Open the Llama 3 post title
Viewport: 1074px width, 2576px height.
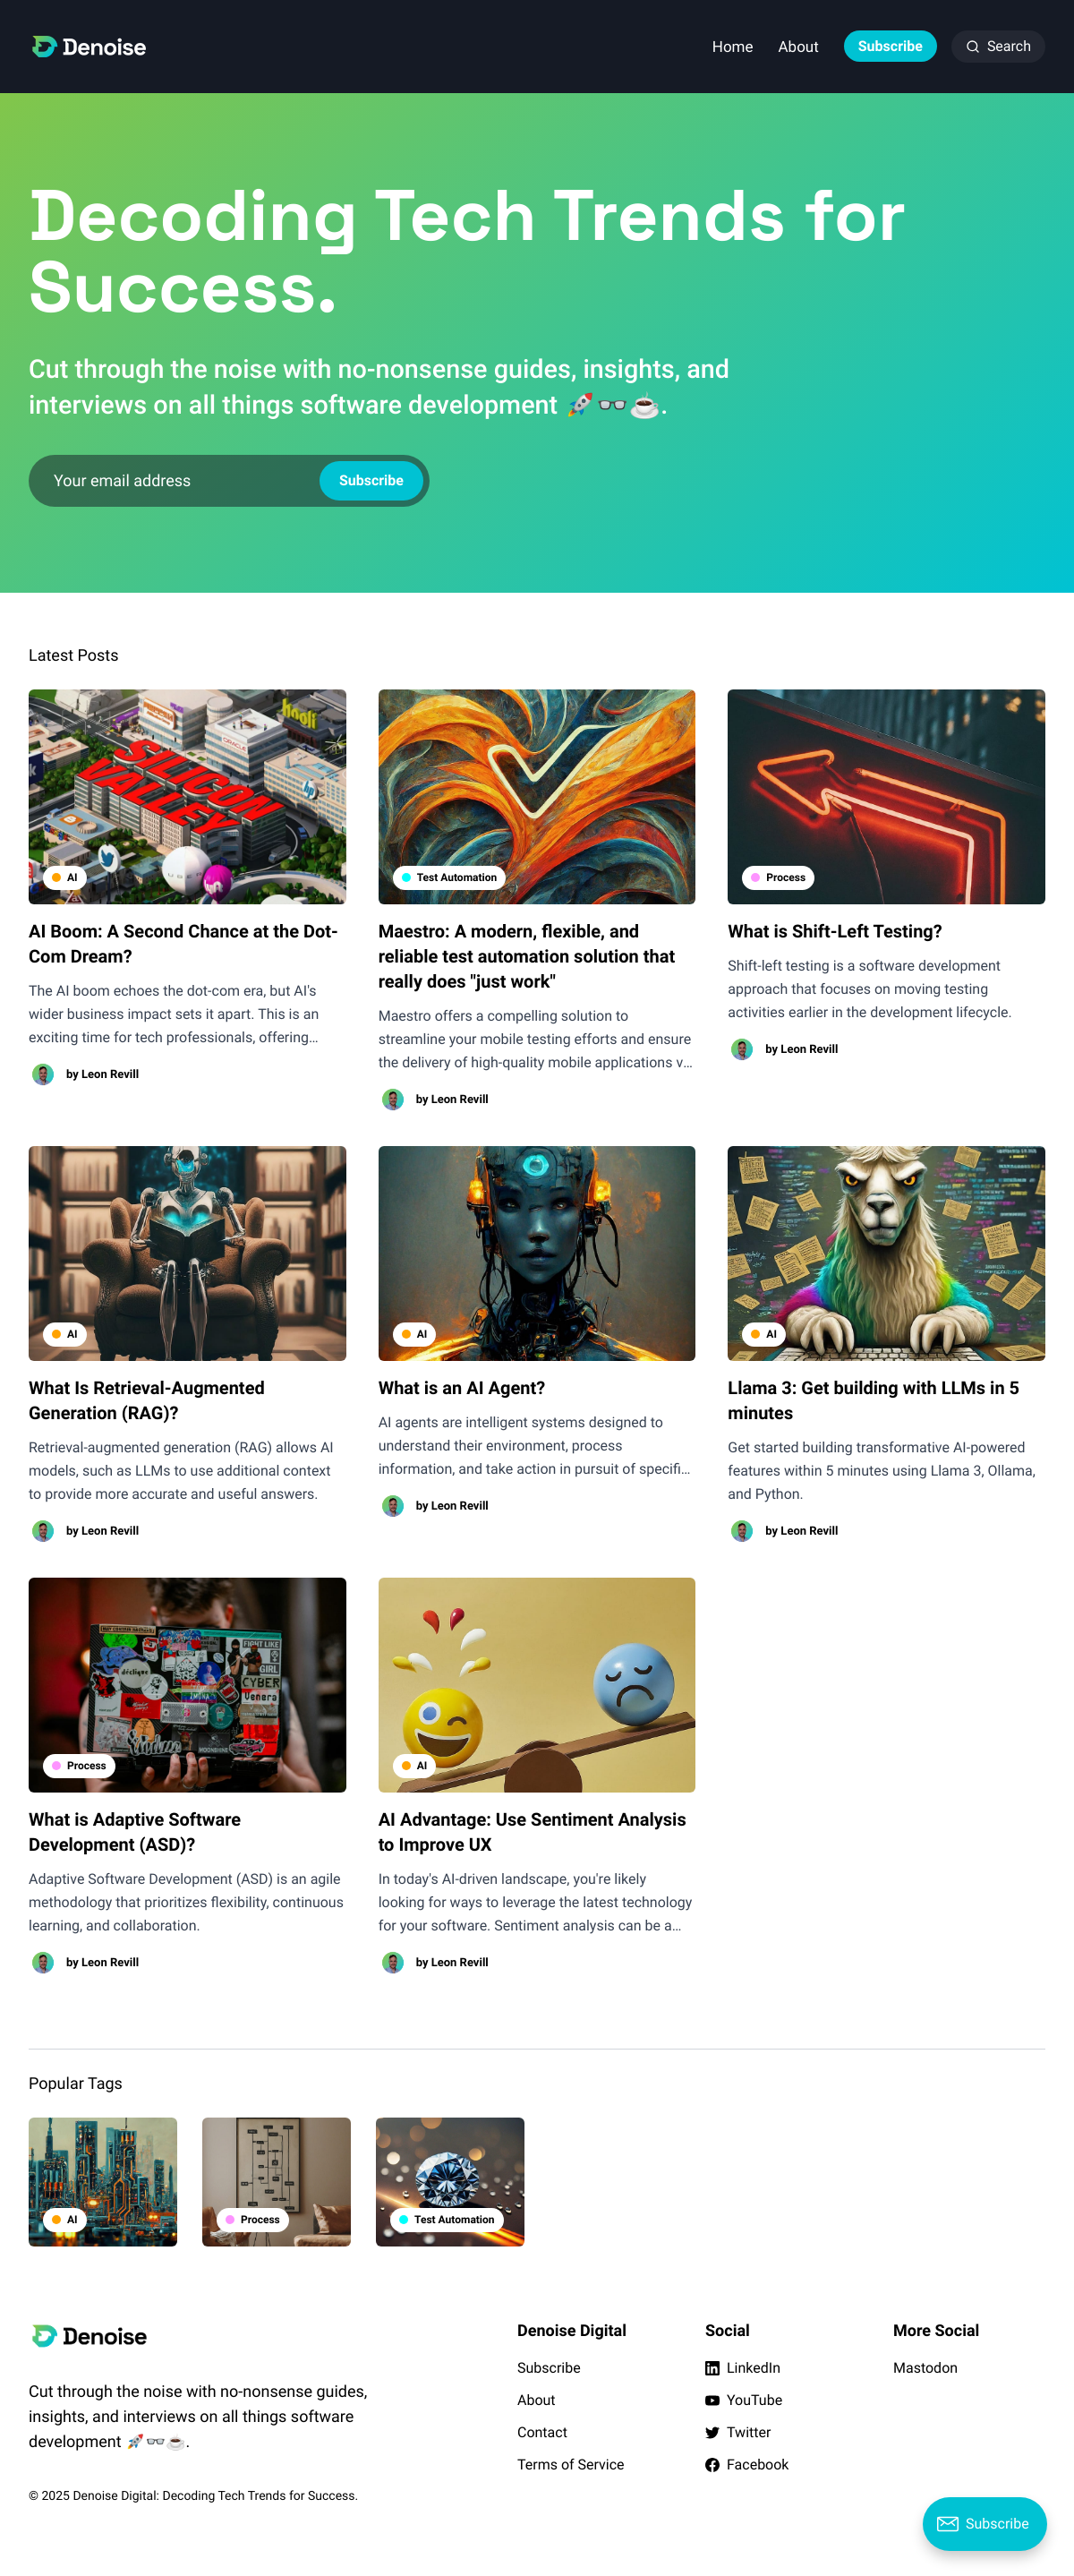[873, 1400]
